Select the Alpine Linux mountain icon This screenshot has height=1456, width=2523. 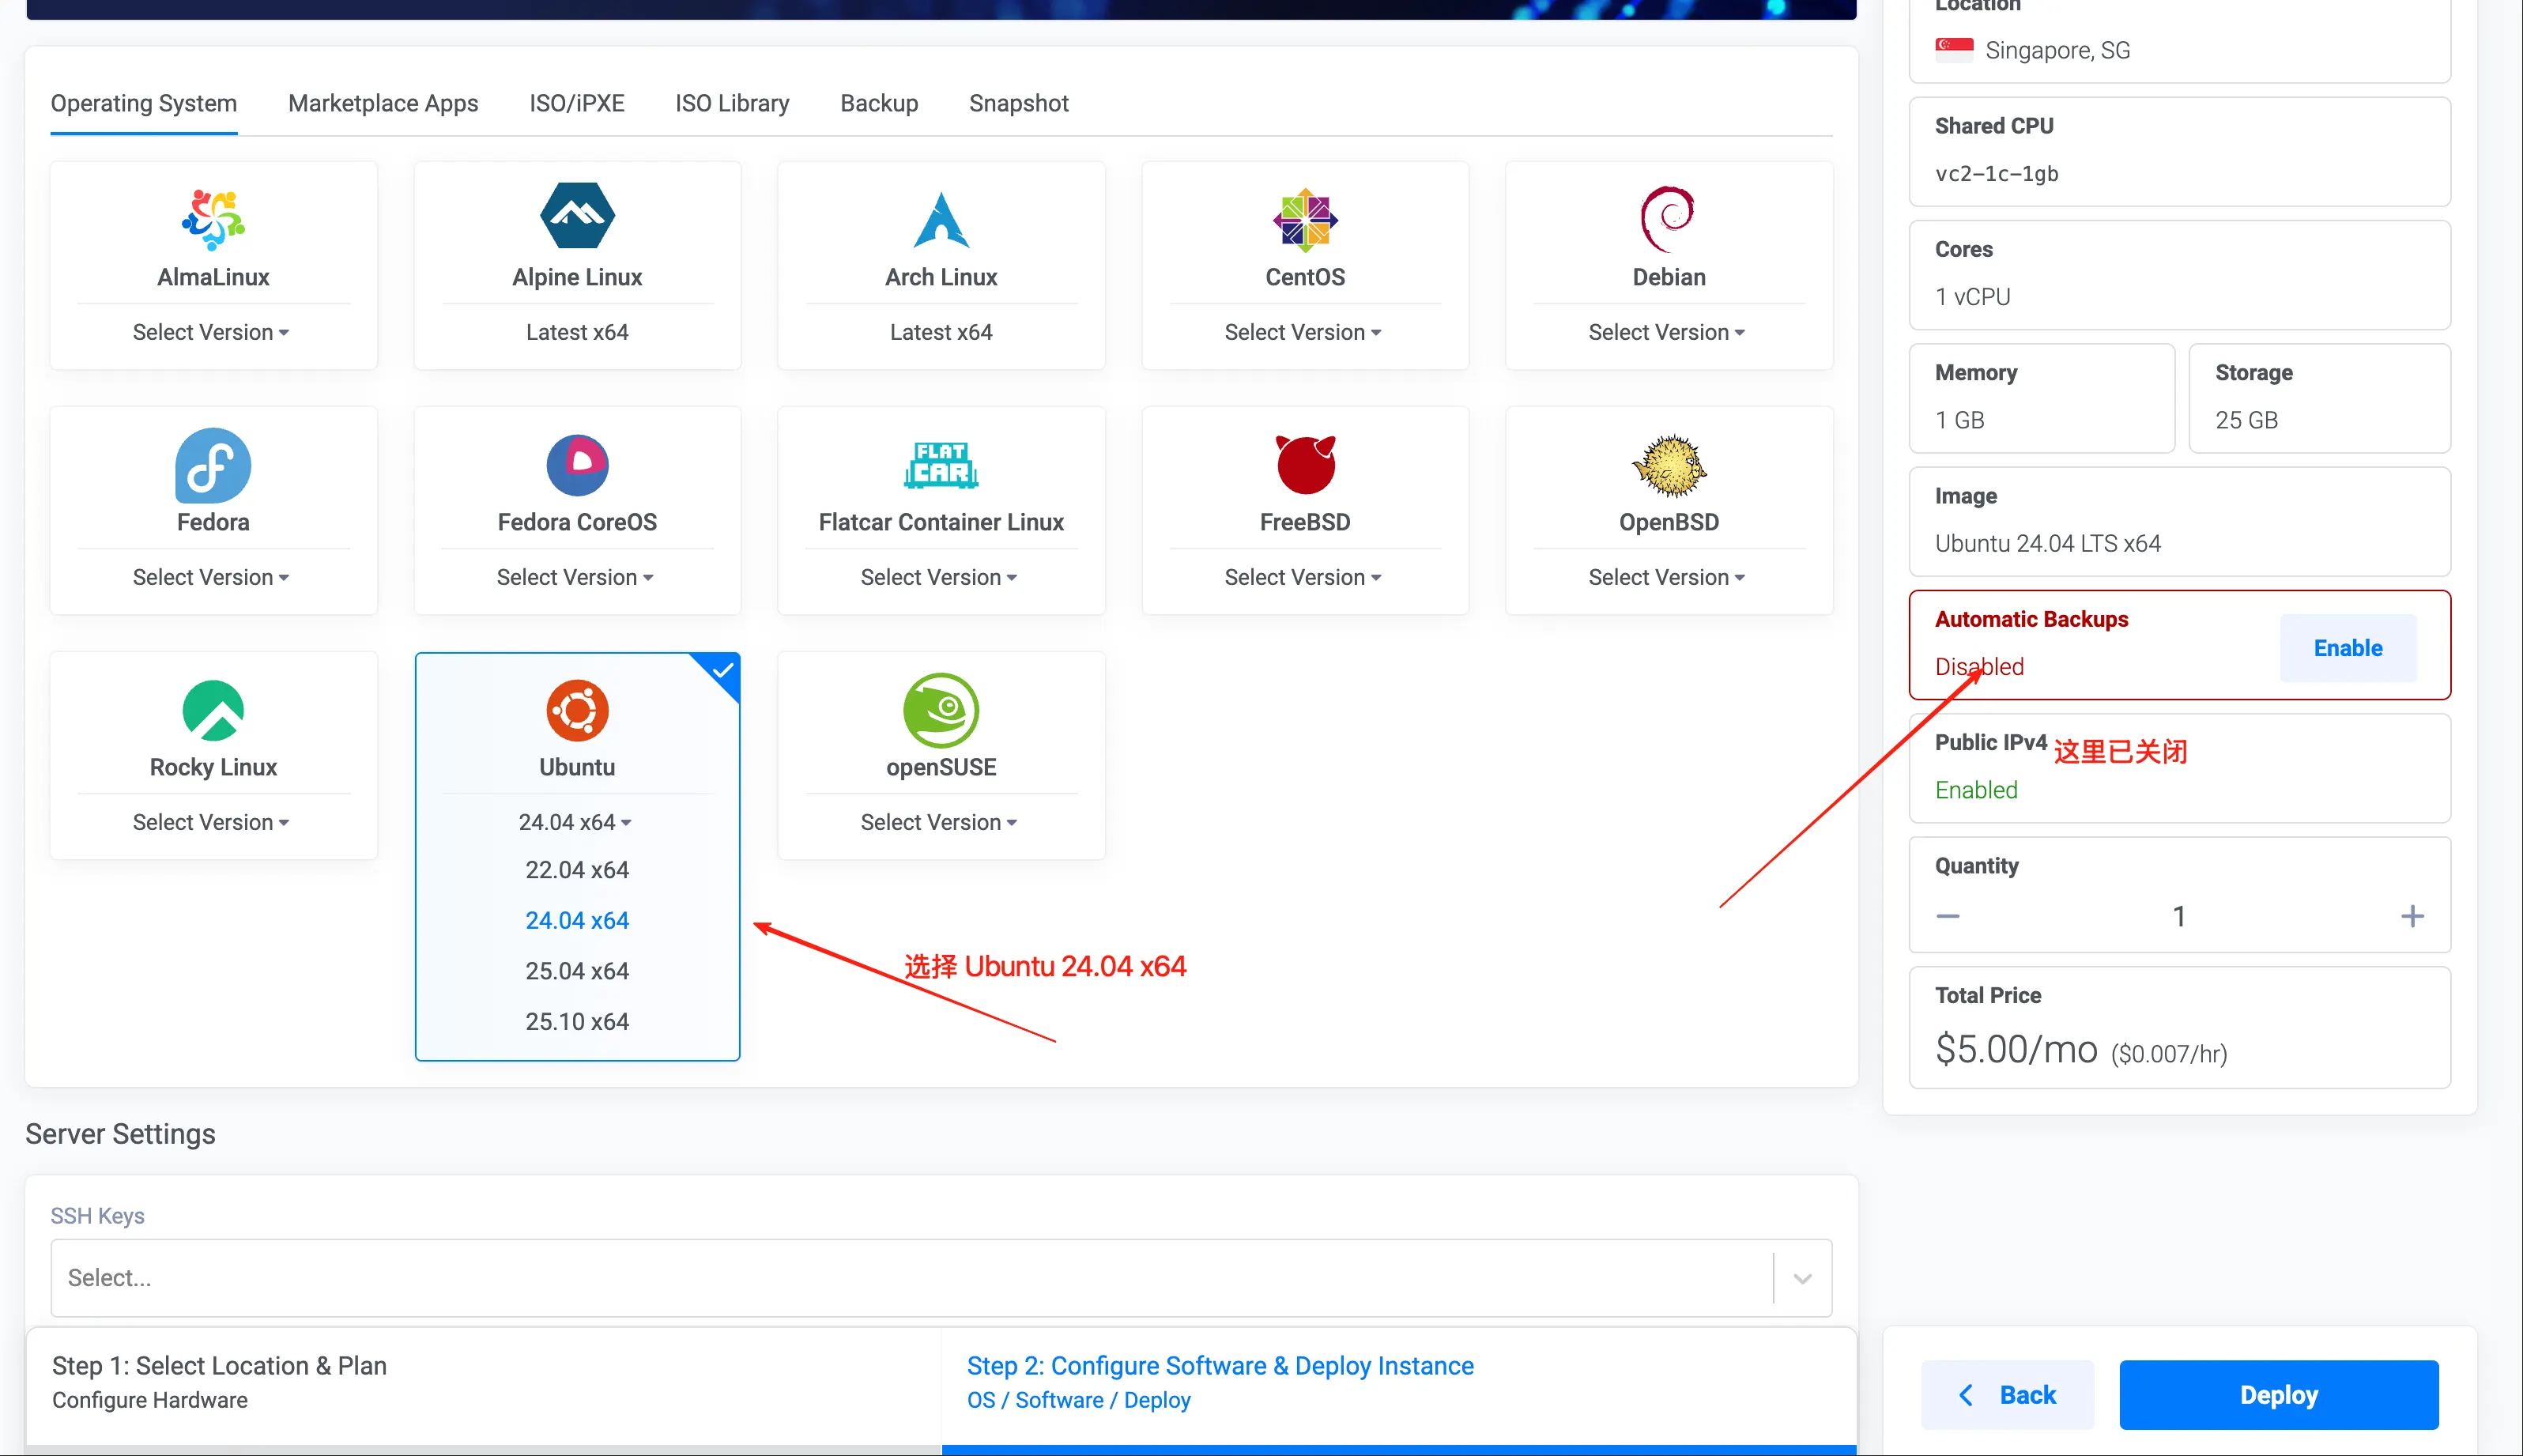(577, 216)
